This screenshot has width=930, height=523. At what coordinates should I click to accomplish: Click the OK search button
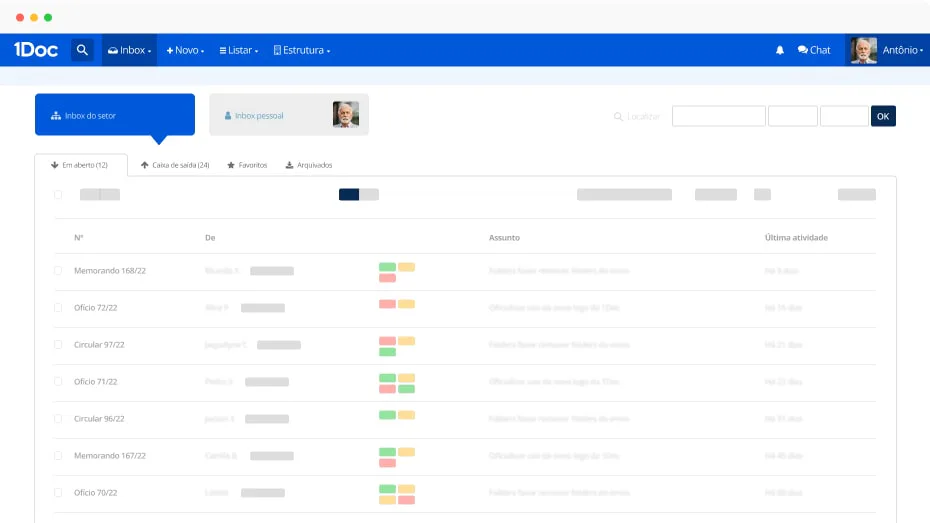(883, 116)
